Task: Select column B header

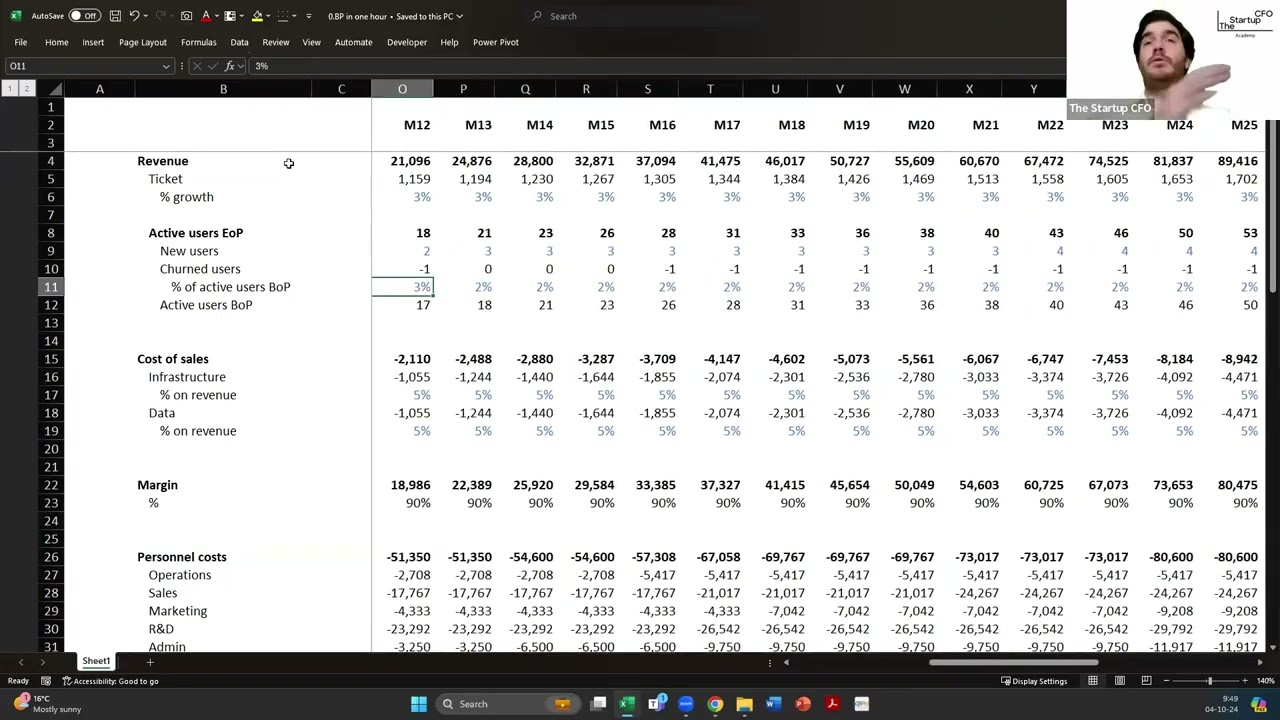Action: click(x=223, y=89)
